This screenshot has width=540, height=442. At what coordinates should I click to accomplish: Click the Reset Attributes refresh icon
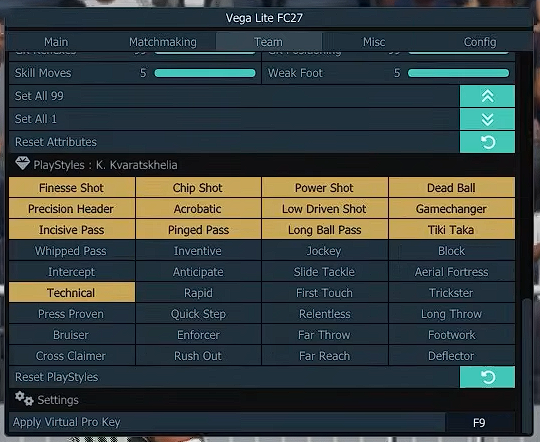coord(487,142)
